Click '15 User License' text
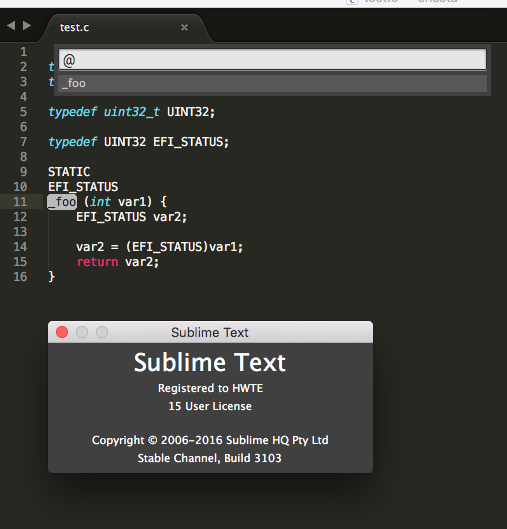507x529 pixels. 210,406
